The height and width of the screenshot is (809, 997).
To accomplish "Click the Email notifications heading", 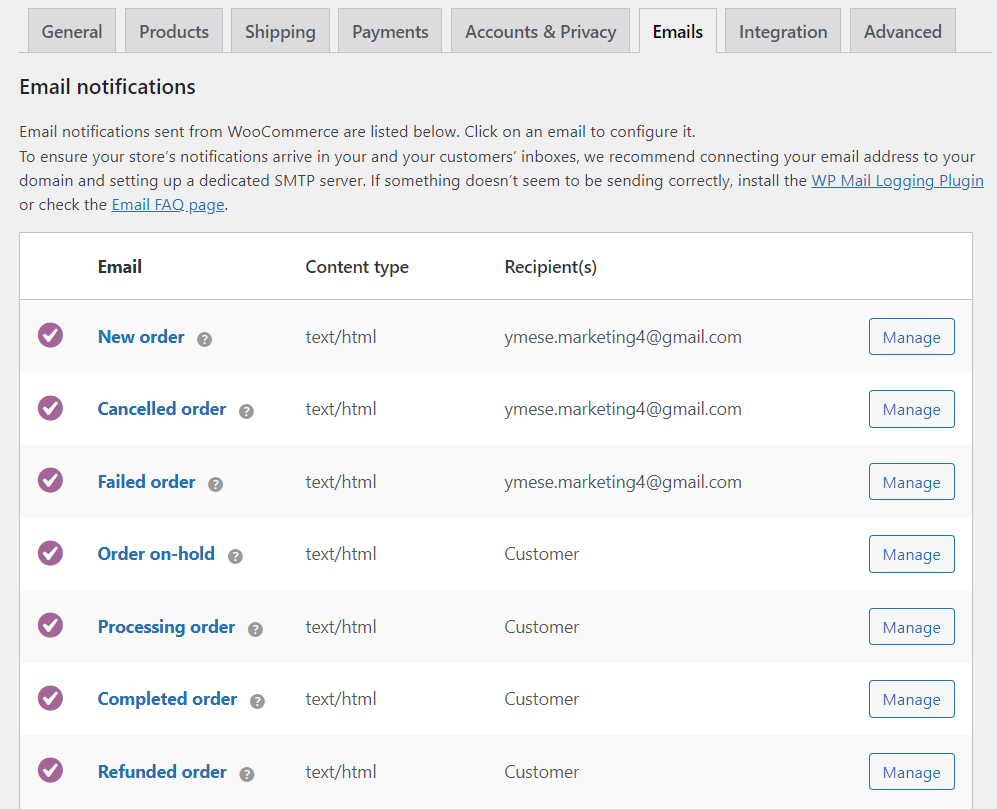I will (x=107, y=86).
